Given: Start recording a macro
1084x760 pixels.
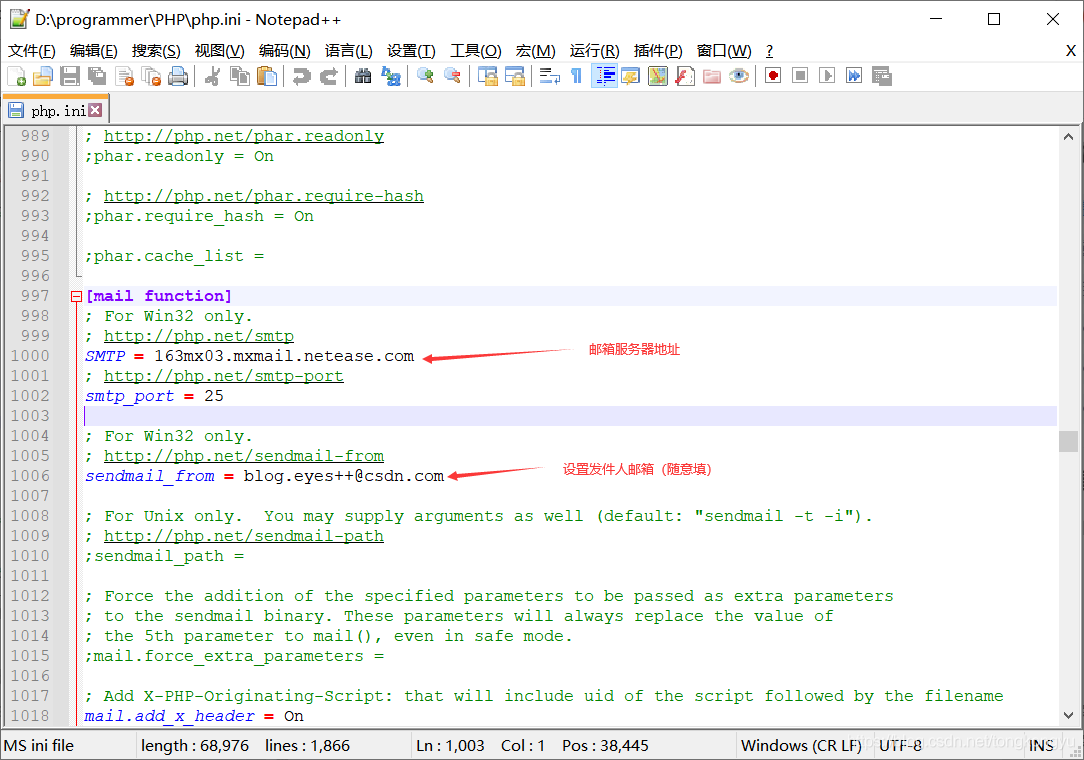Looking at the screenshot, I should (x=772, y=75).
